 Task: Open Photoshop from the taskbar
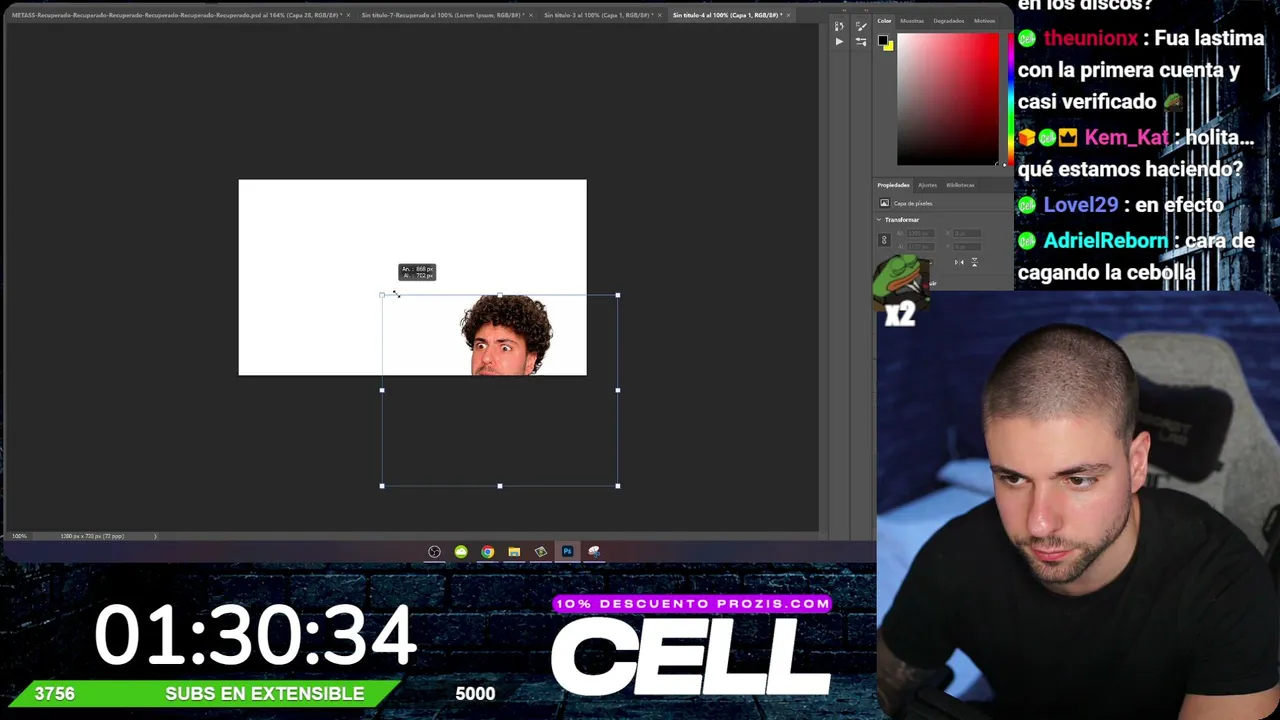click(x=567, y=551)
